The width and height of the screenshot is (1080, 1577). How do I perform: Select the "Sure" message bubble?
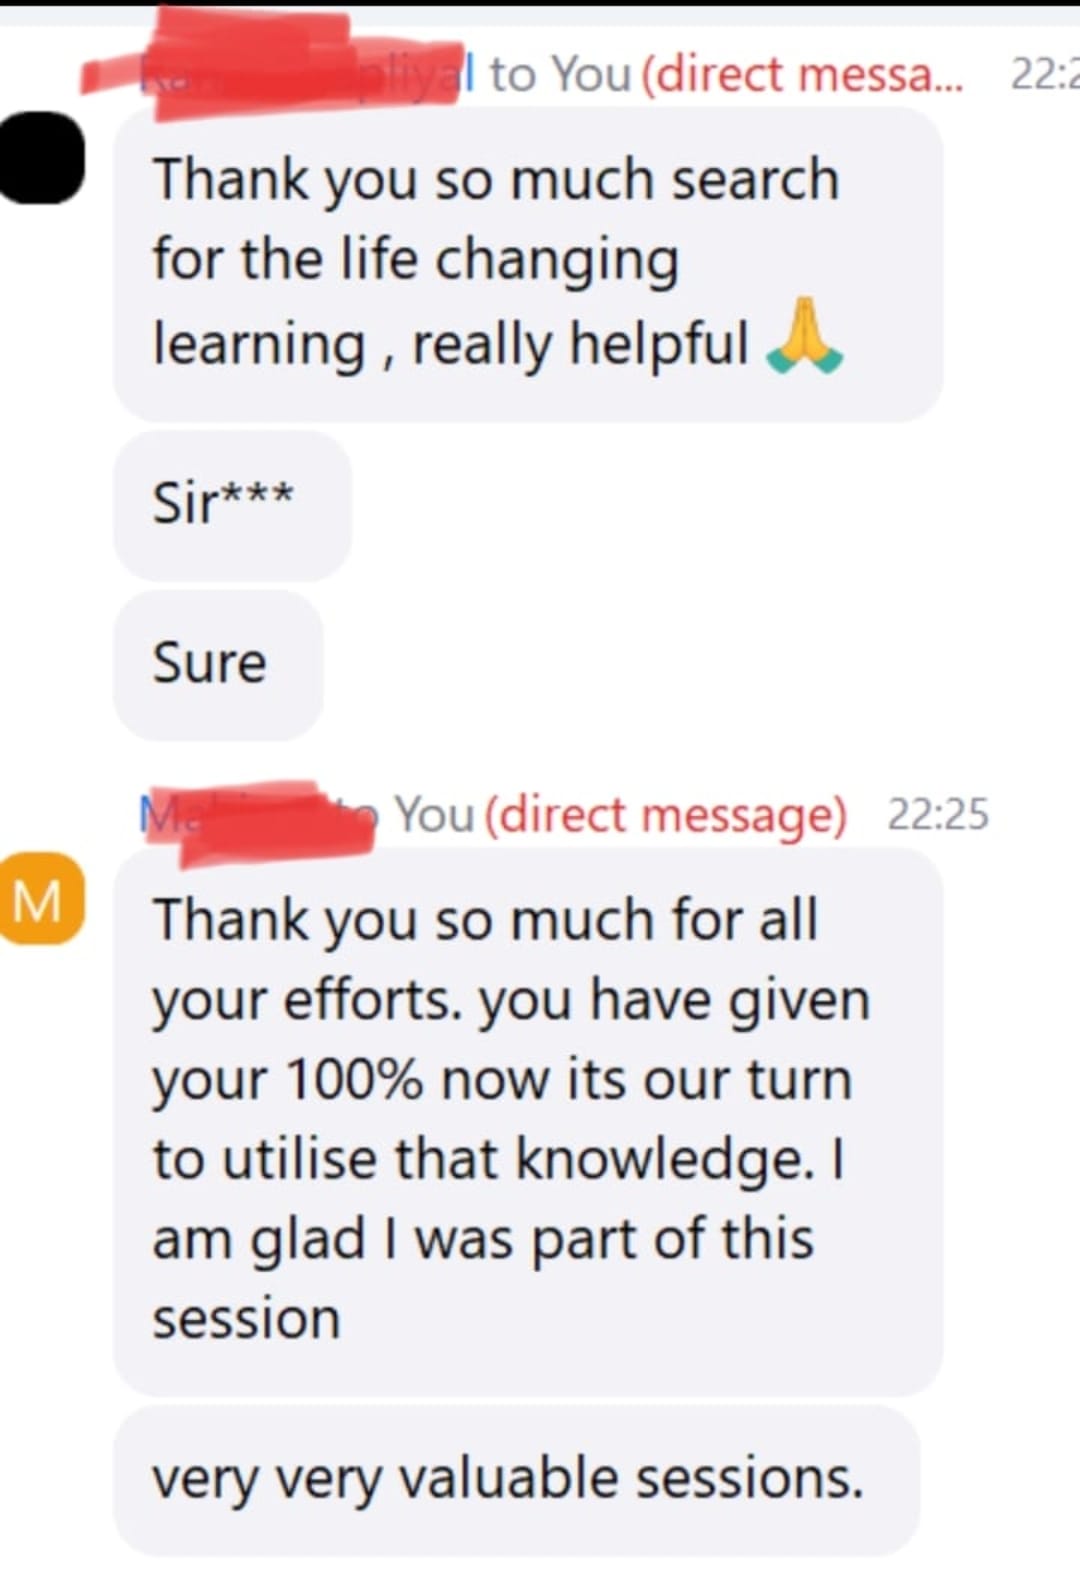point(218,664)
